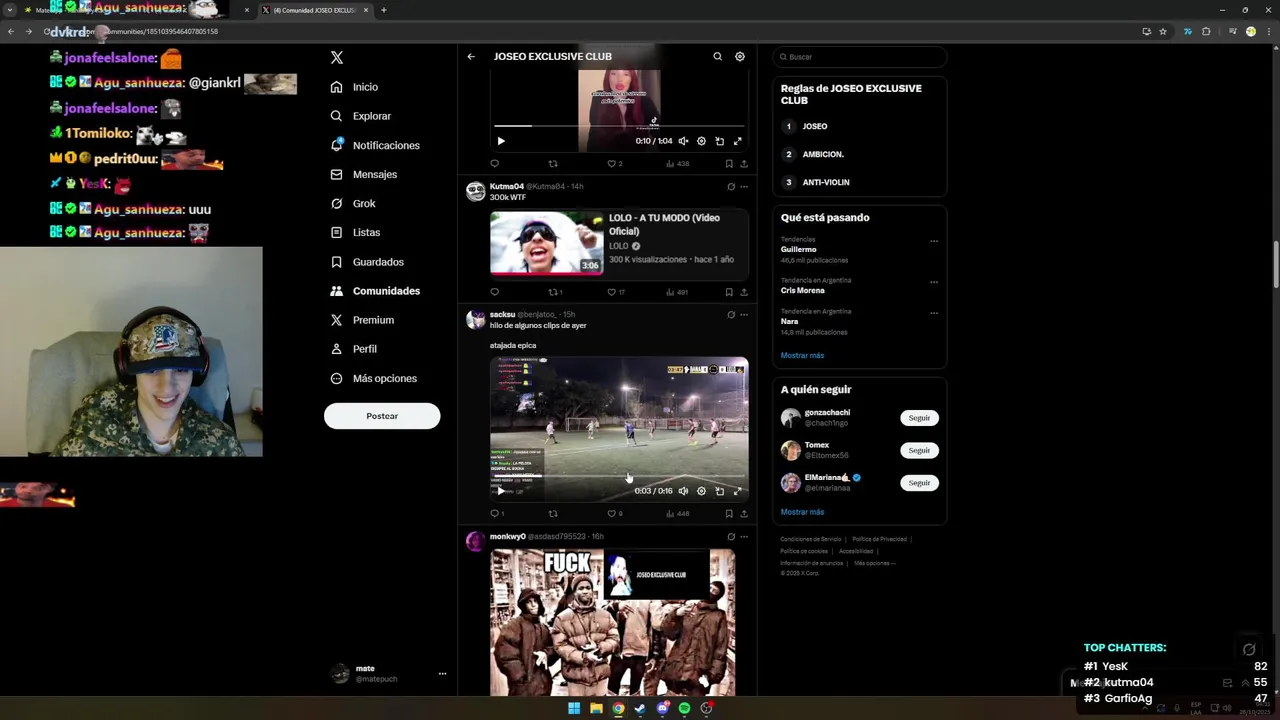1280x720 pixels.
Task: Open Spotify from the taskbar
Action: pos(684,708)
